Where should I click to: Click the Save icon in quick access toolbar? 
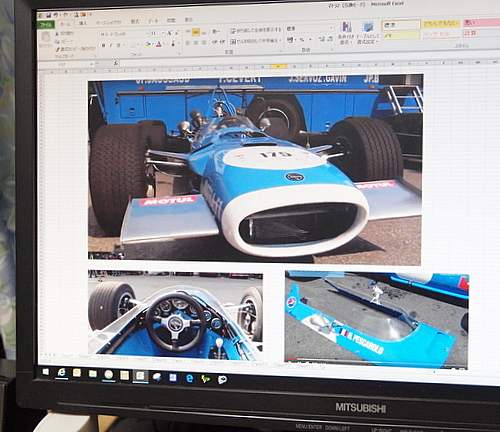[48, 15]
